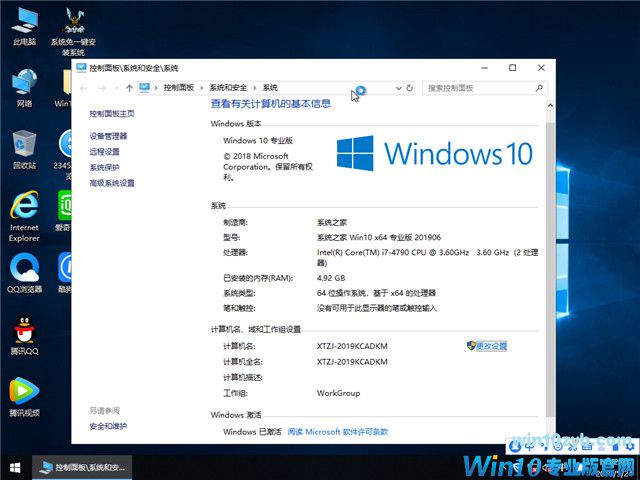Focus the 搜索控制面板 search field
Screen dimensions: 640x480
click(484, 88)
